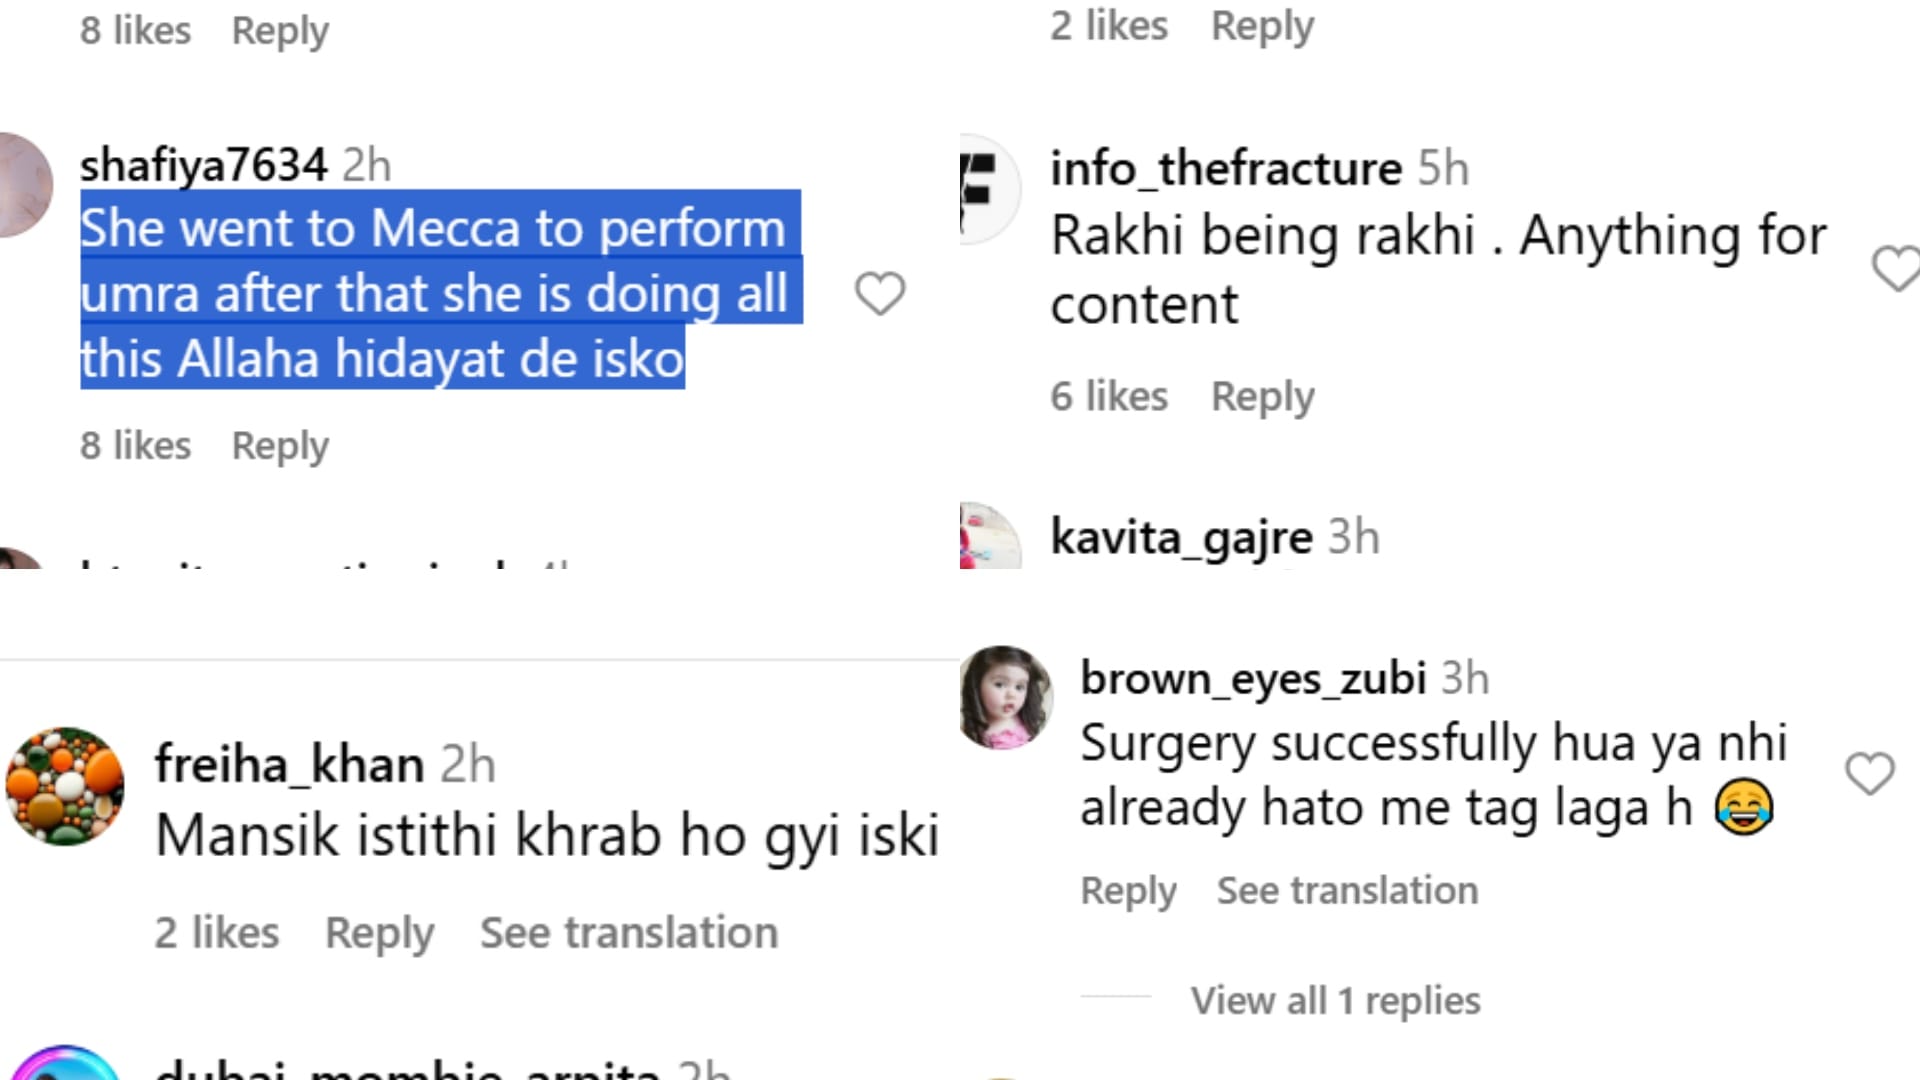Image resolution: width=1920 pixels, height=1080 pixels.
Task: Open shafiya7634 username link
Action: (204, 165)
